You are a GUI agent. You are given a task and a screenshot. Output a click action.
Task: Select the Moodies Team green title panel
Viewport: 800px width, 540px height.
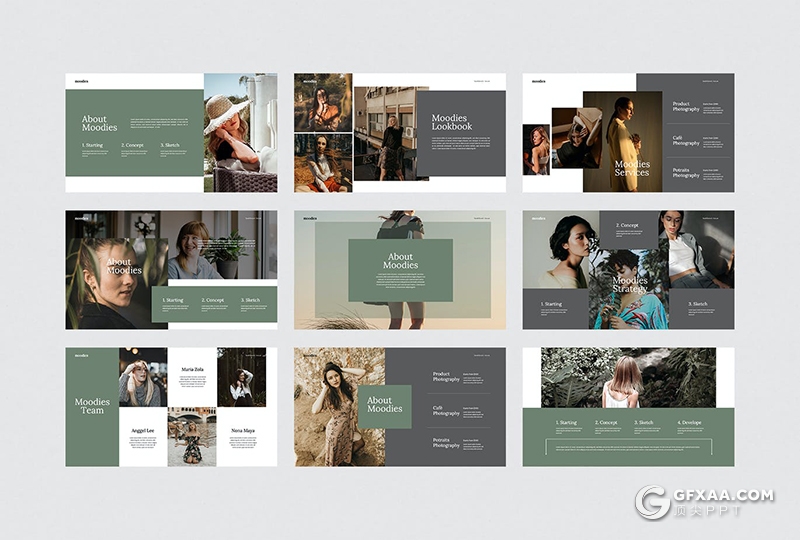(92, 406)
